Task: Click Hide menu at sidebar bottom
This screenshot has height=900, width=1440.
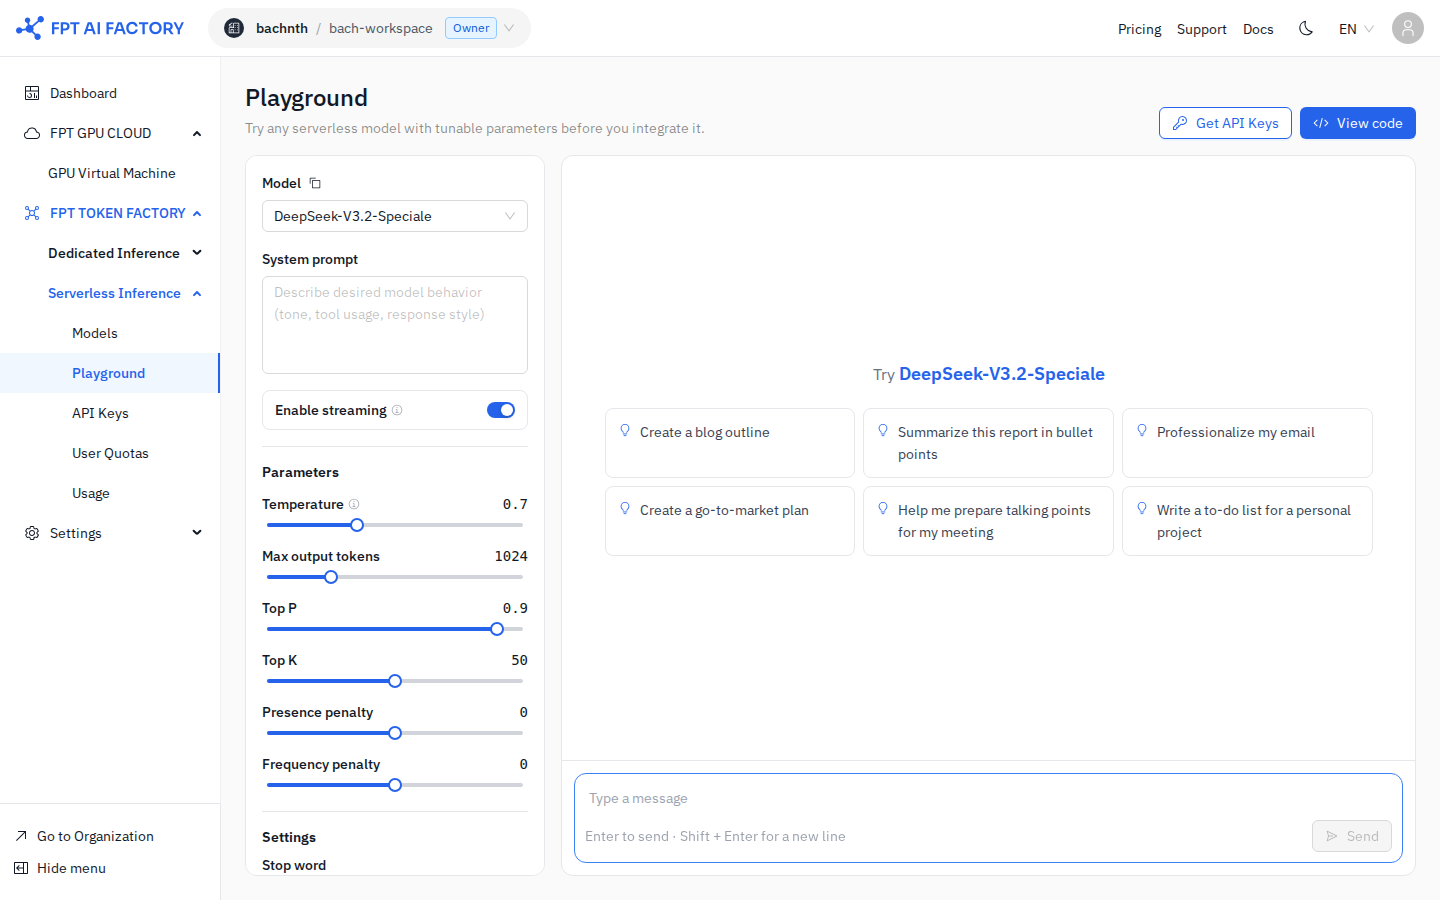Action: [71, 868]
